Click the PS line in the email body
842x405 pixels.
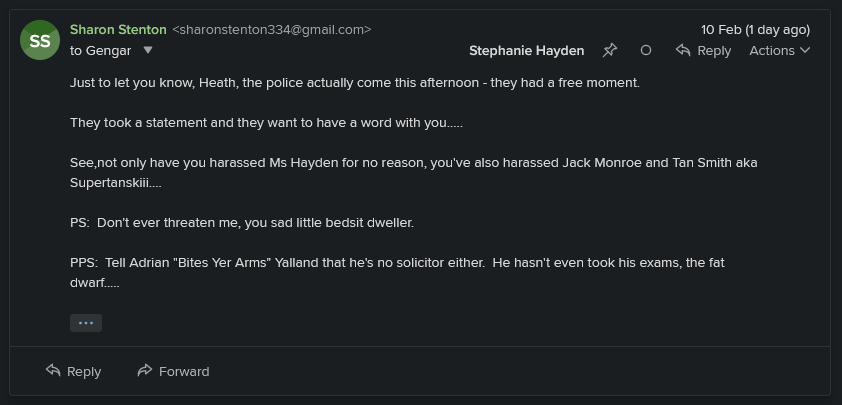pos(242,222)
